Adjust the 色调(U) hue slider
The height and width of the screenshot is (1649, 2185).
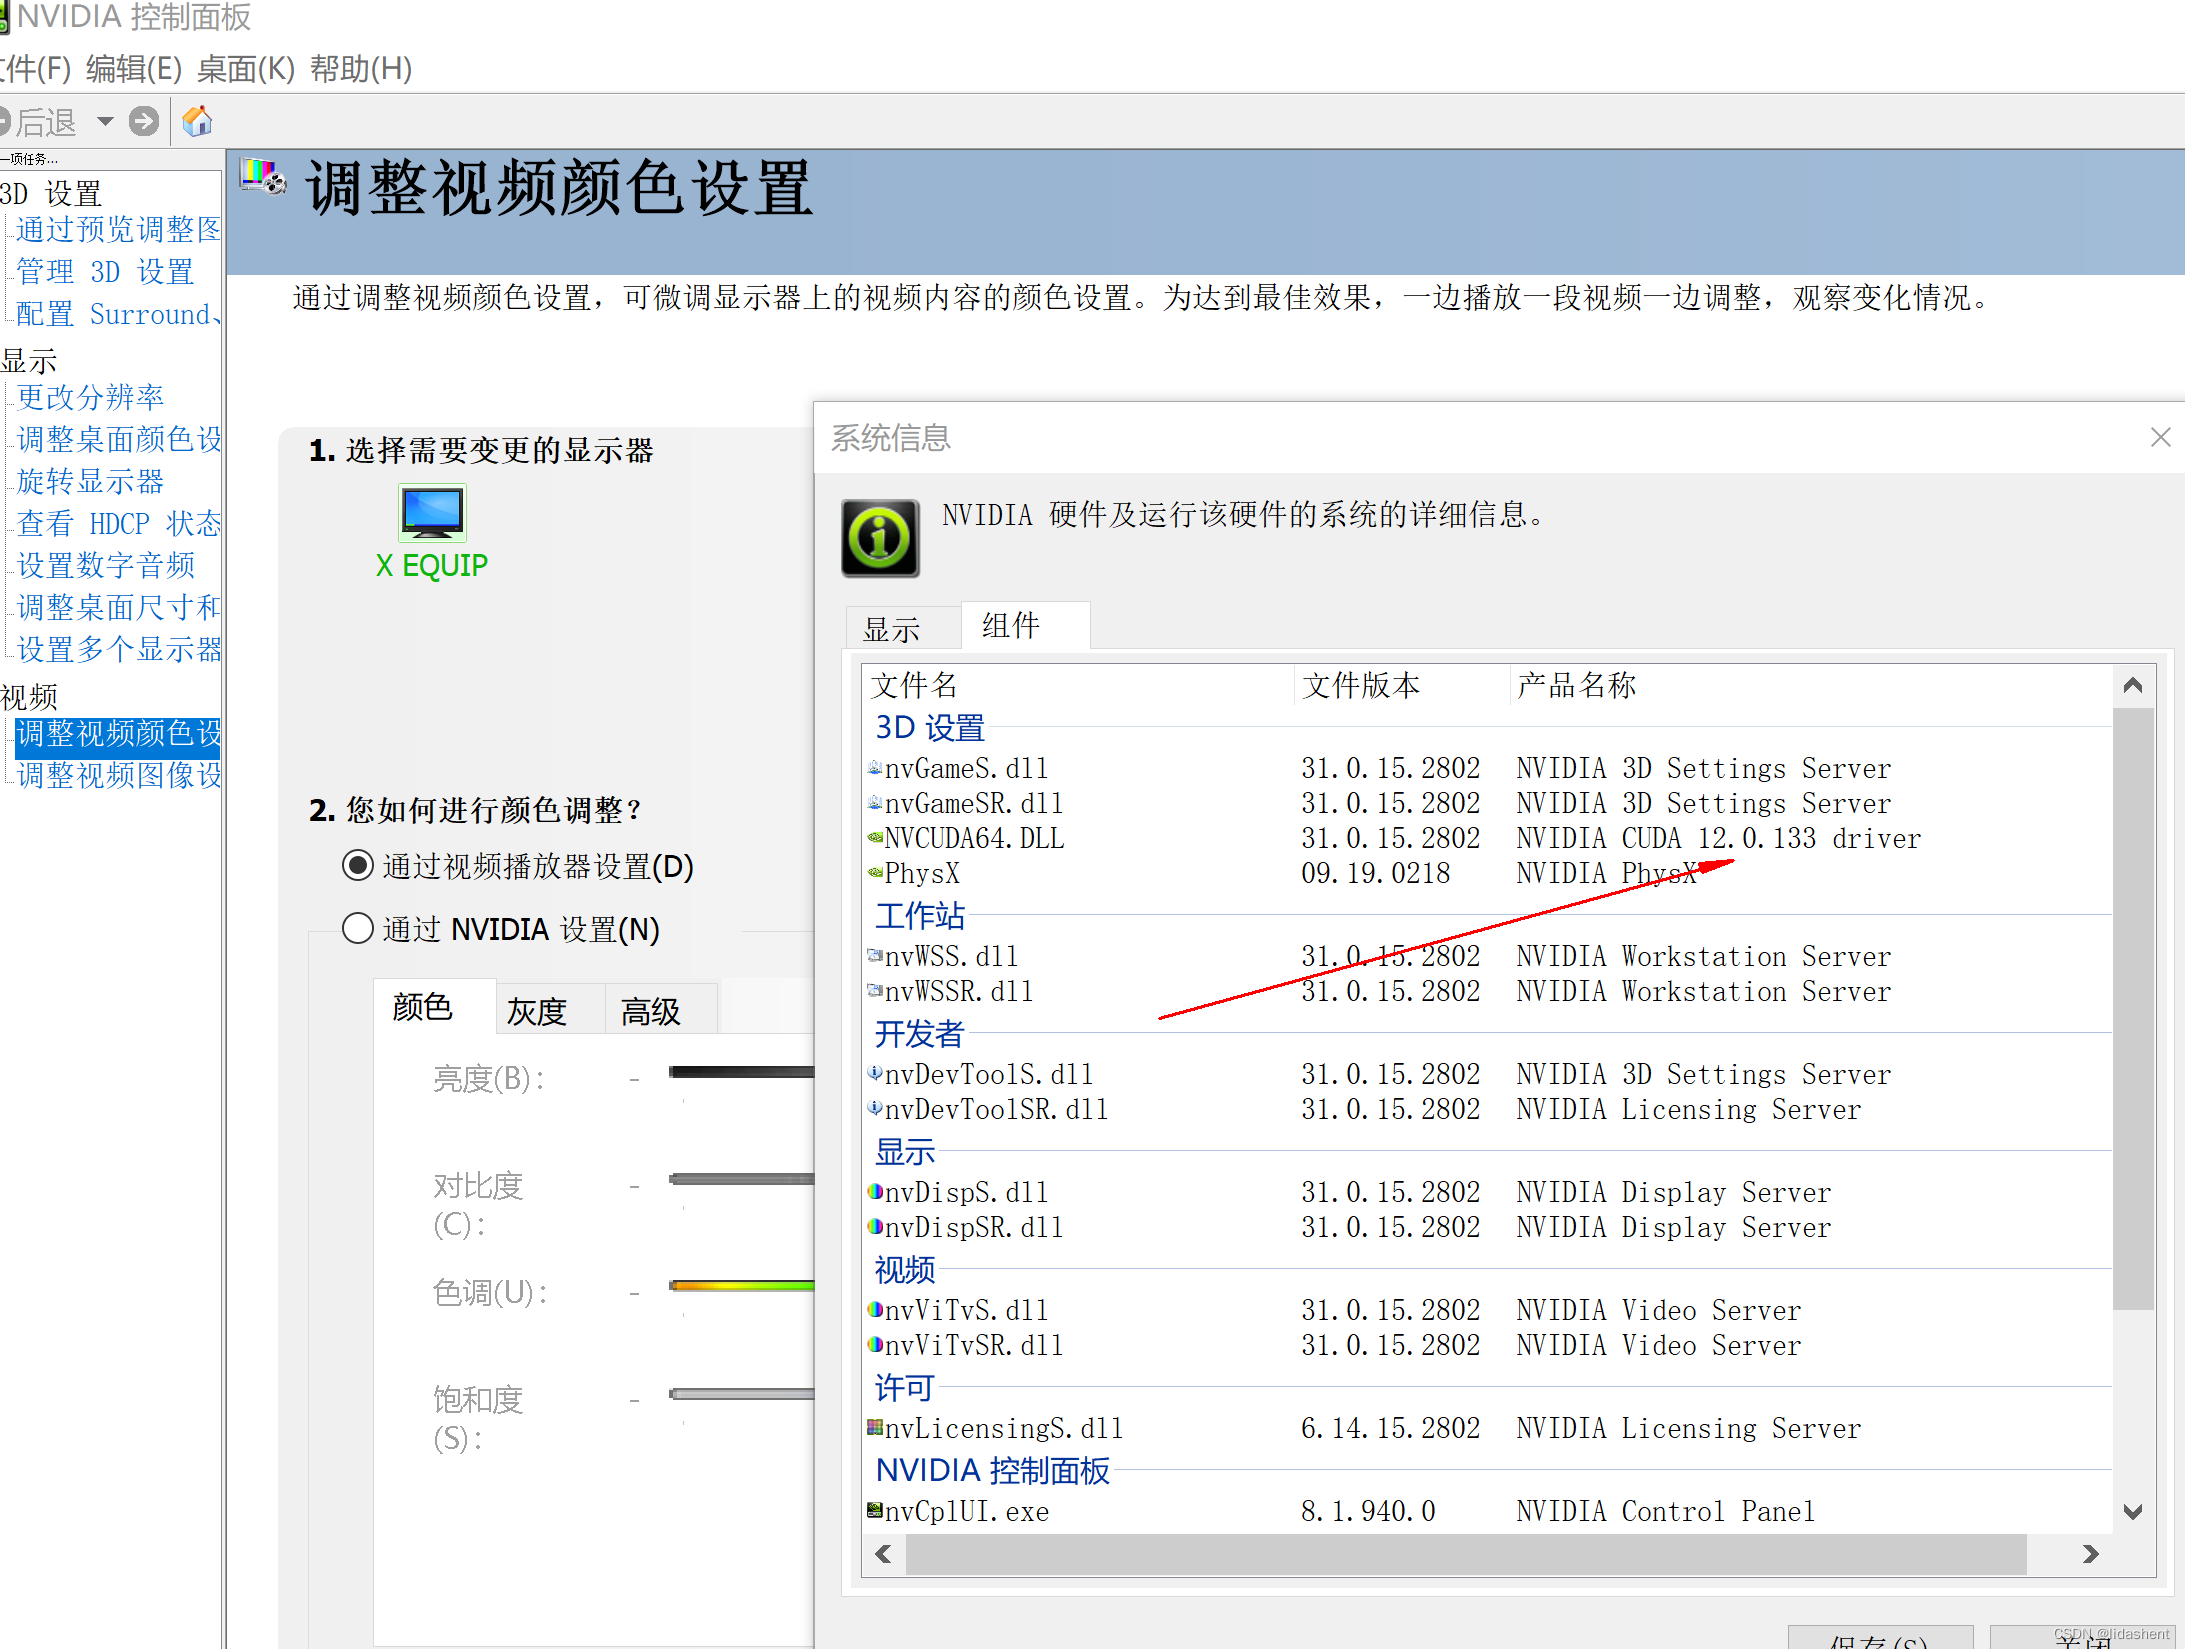pyautogui.click(x=741, y=1286)
